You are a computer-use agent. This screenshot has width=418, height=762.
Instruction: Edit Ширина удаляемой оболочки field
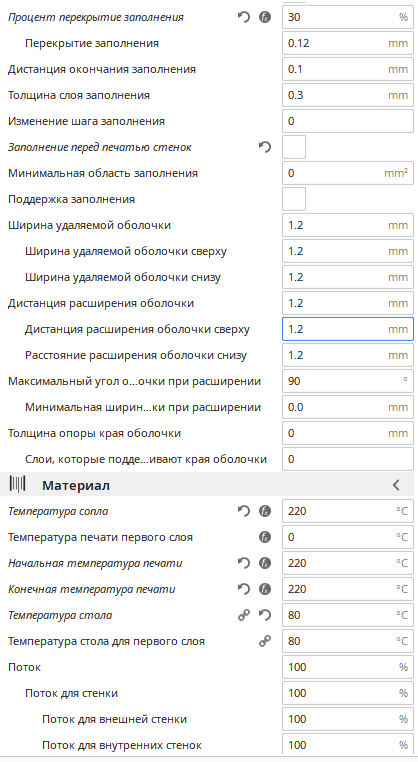(348, 225)
